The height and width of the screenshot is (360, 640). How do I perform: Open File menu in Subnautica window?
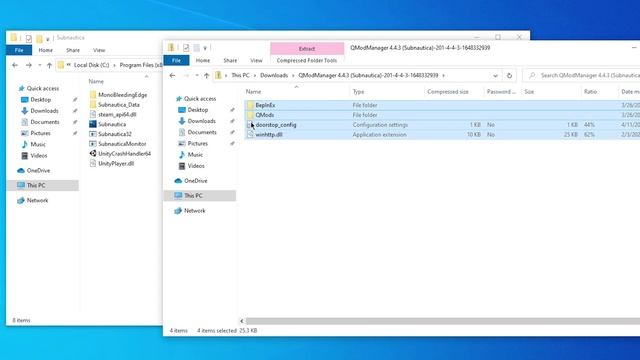[19, 50]
